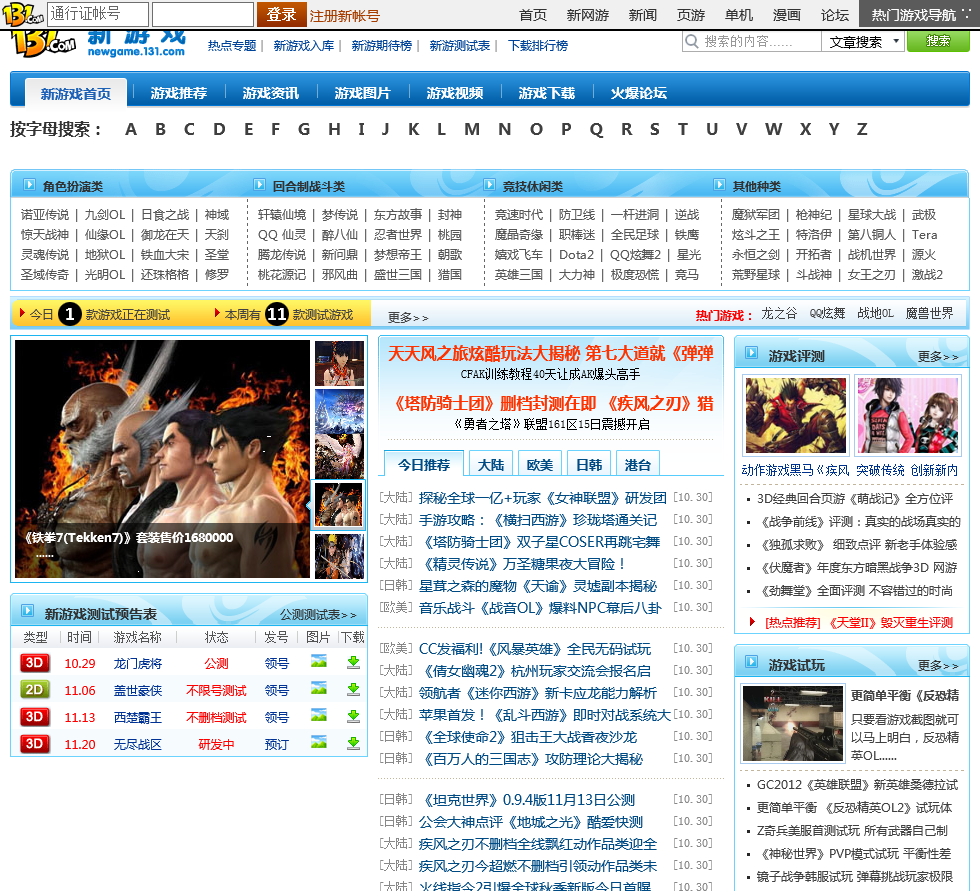This screenshot has height=891, width=980.
Task: Click 3D badge in 龙门虎将 row
Action: pos(34,663)
